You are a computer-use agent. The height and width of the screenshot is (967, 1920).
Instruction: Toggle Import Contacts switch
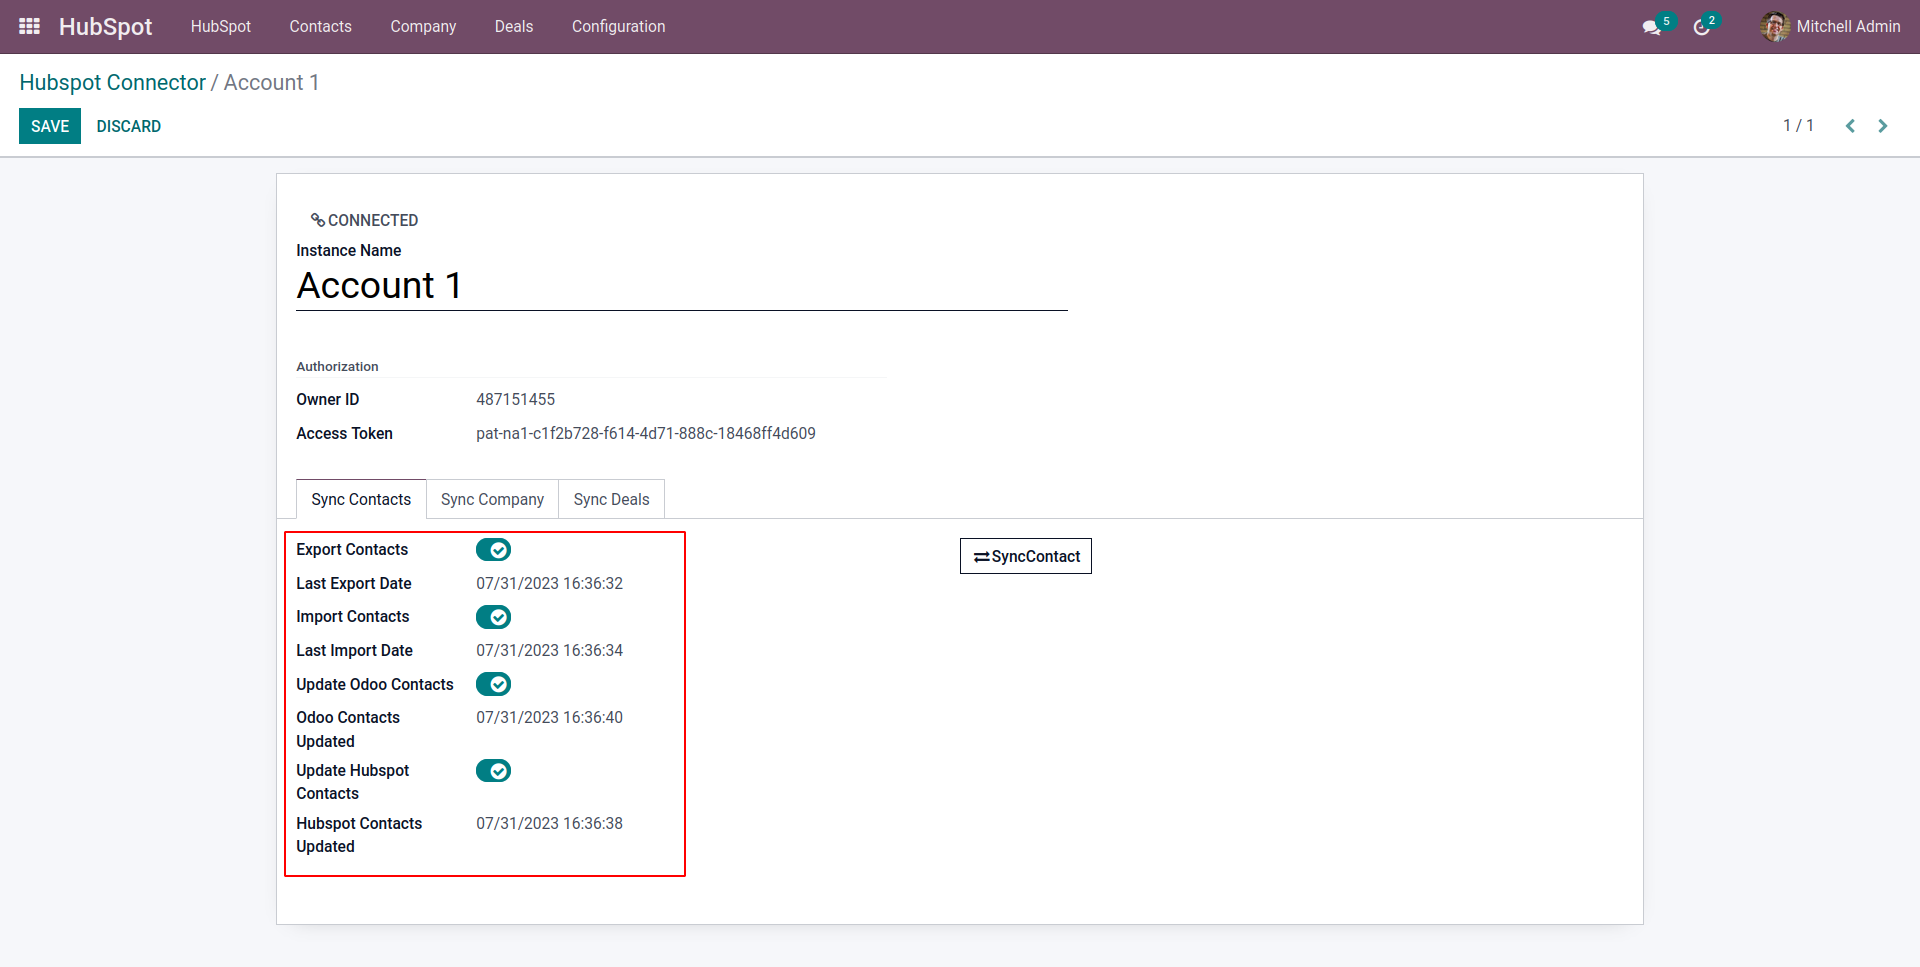[493, 617]
